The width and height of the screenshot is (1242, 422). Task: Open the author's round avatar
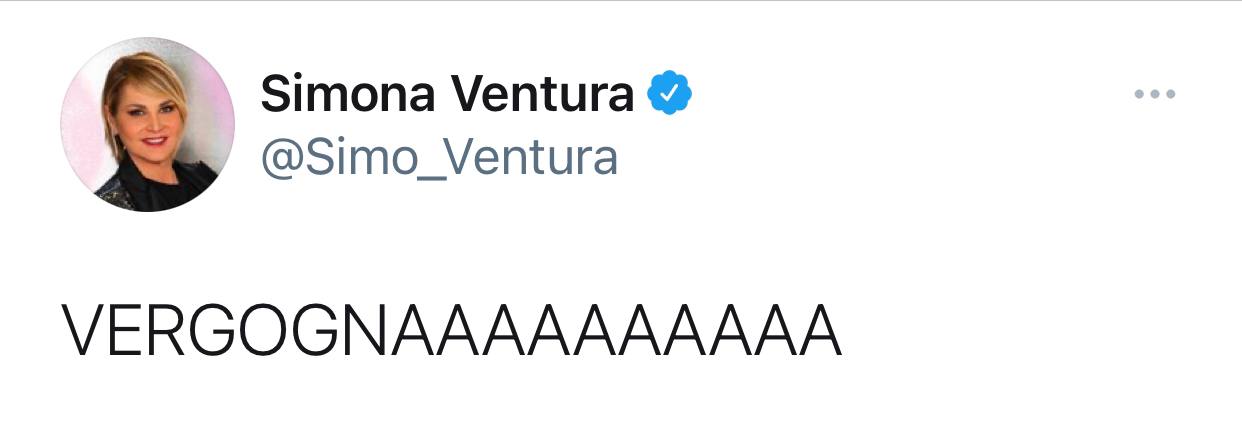[x=148, y=125]
